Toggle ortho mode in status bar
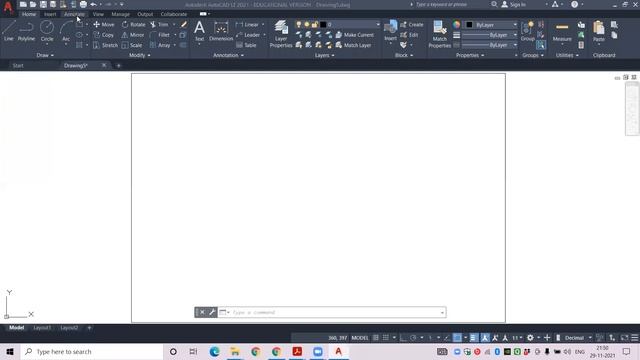The width and height of the screenshot is (640, 360). click(403, 338)
